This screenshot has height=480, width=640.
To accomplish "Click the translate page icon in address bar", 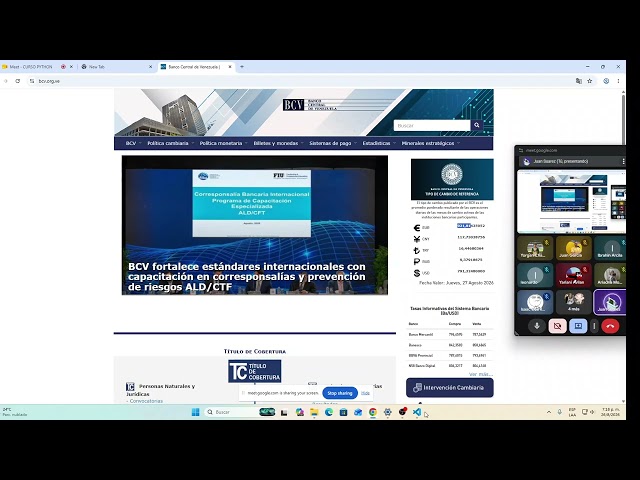I will 578,81.
